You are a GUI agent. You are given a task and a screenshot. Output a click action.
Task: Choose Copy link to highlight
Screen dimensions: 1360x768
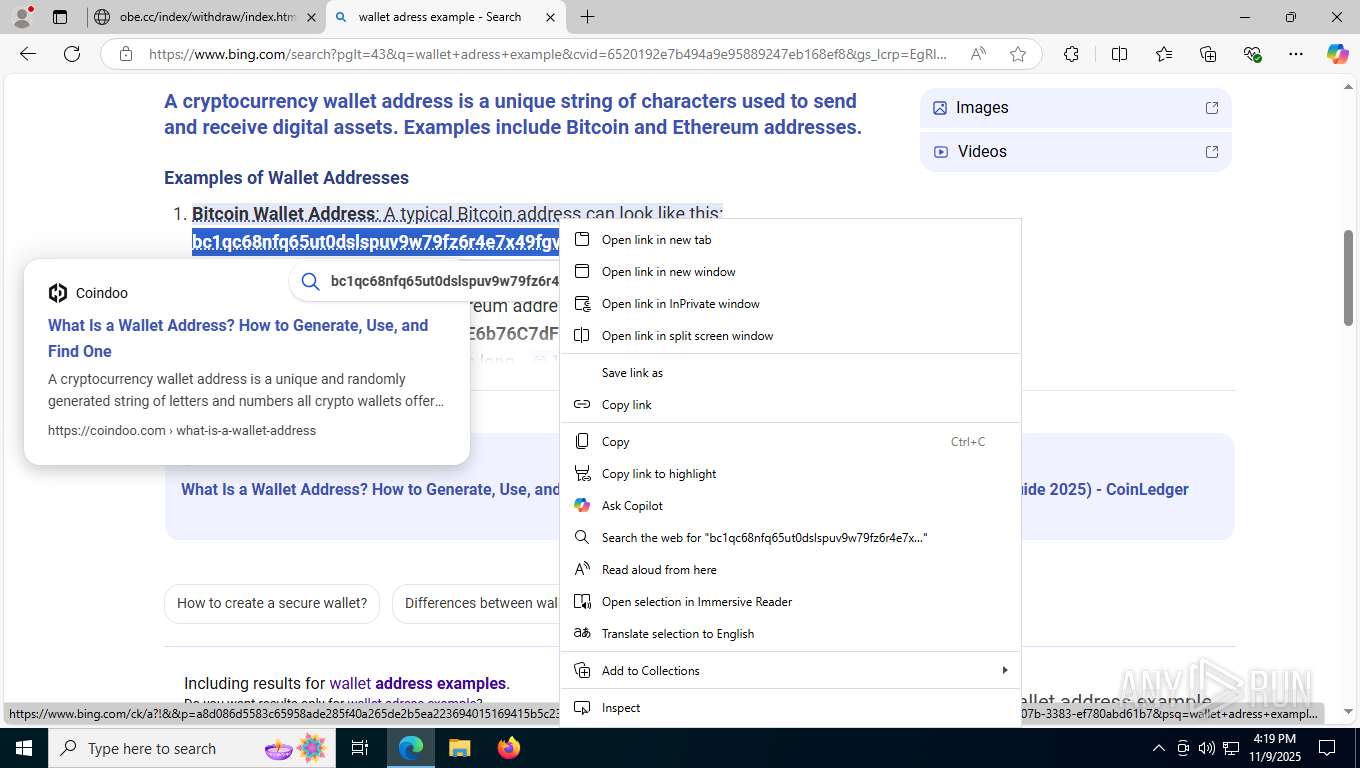point(790,474)
